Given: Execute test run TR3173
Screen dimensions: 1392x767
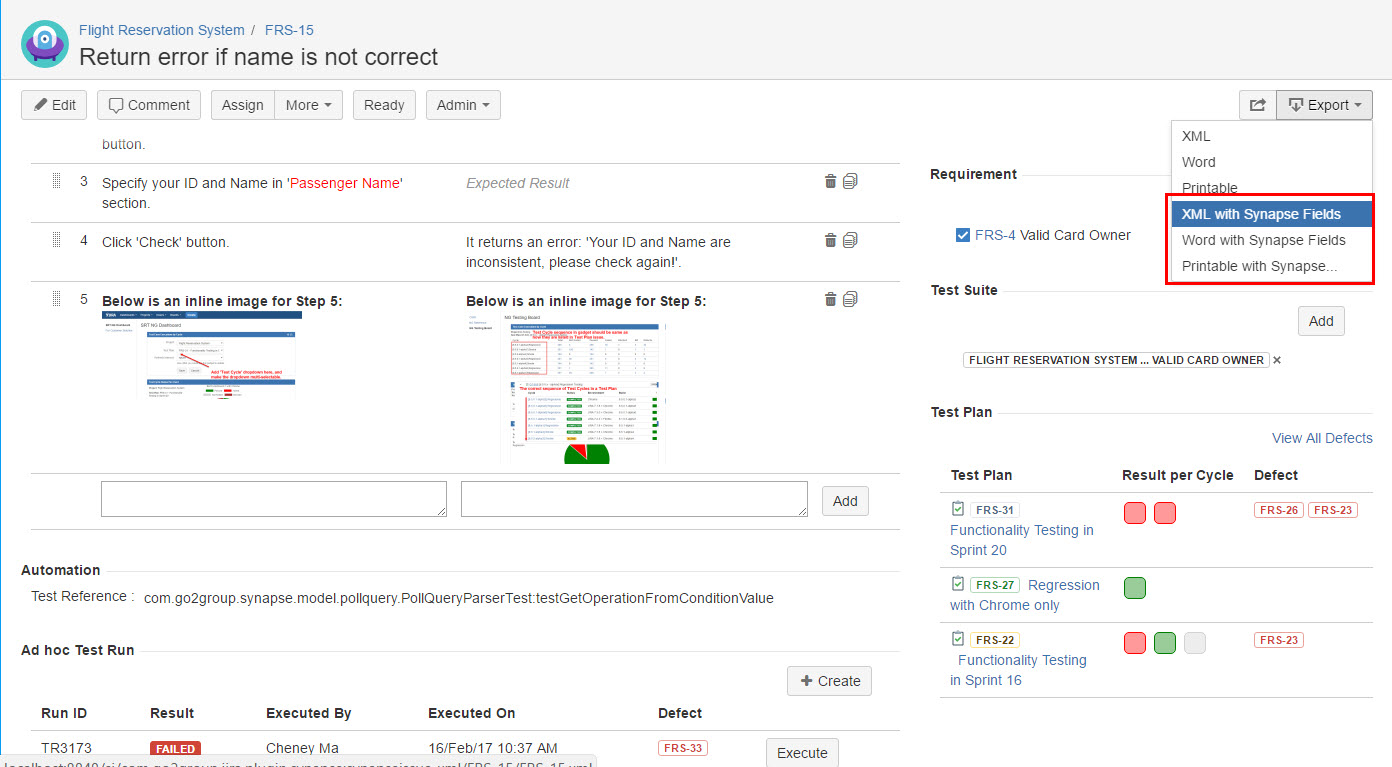Looking at the screenshot, I should click(802, 752).
